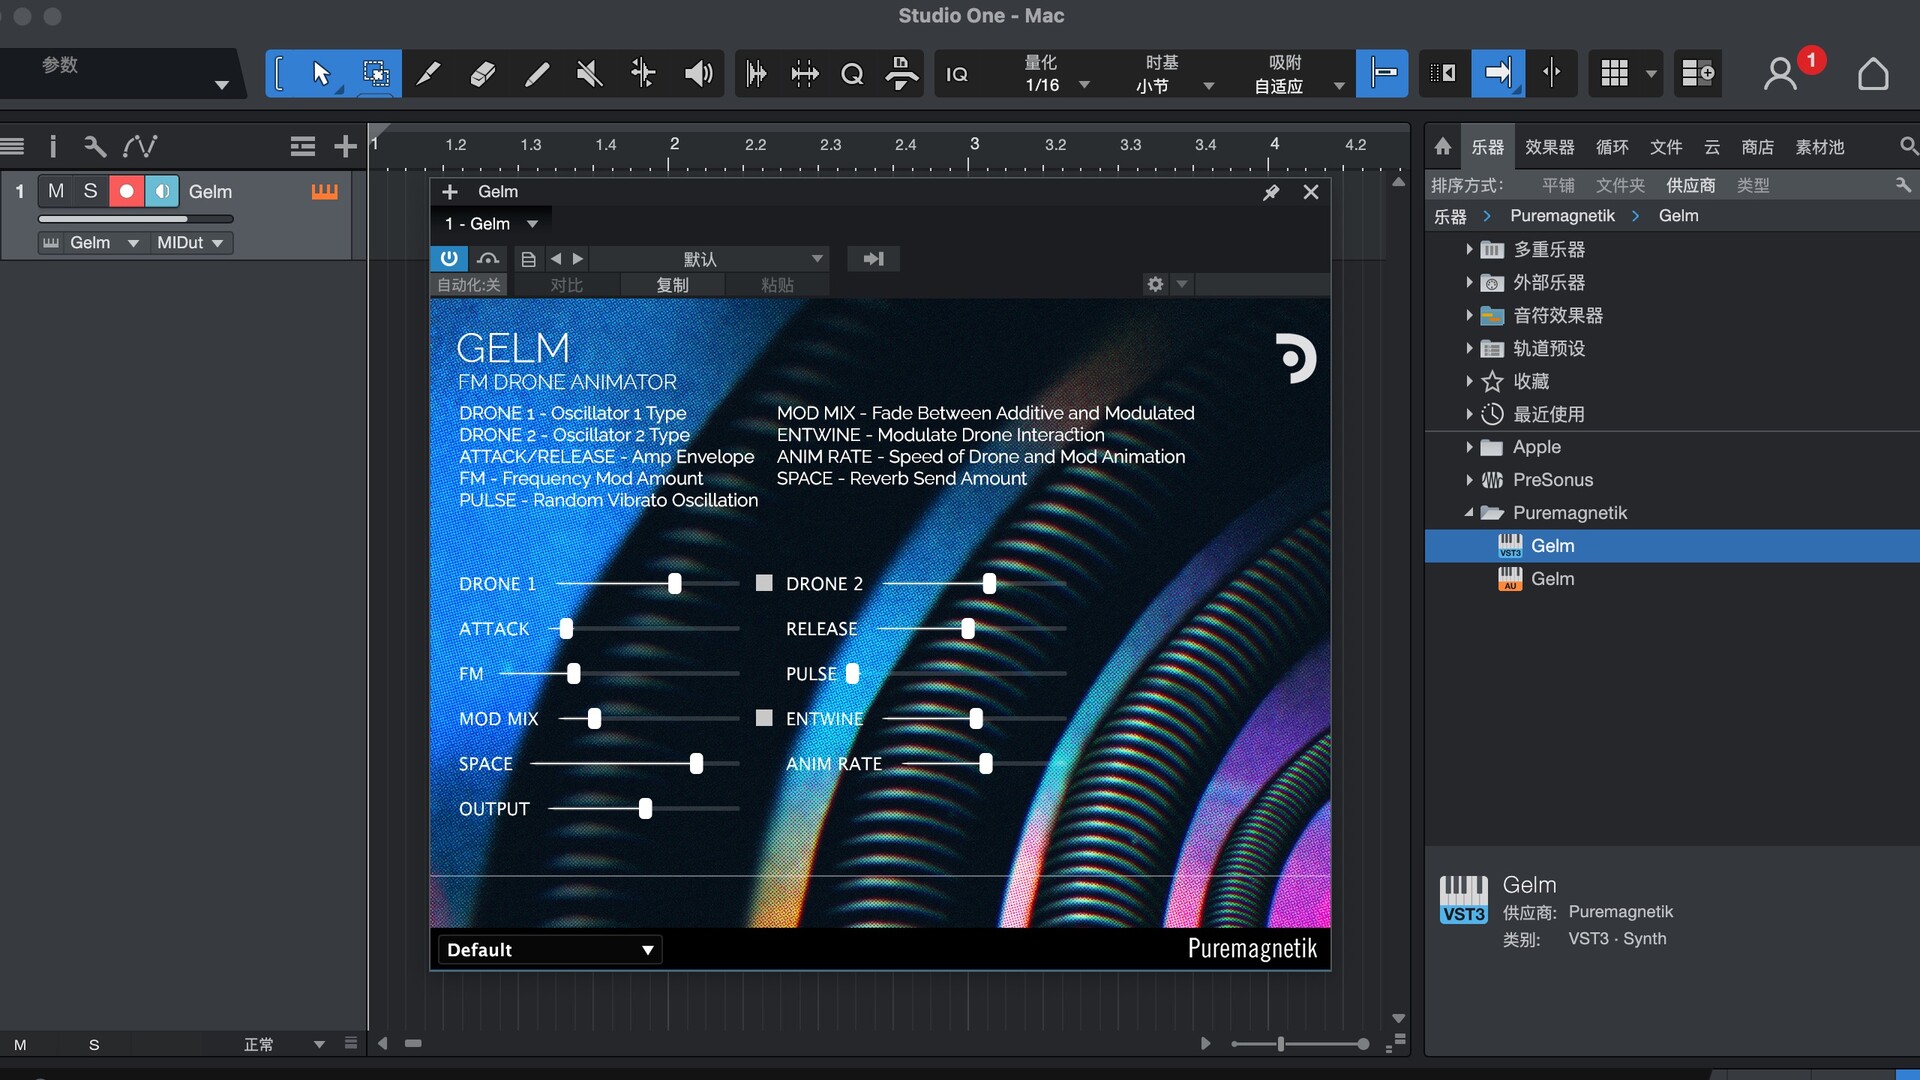Viewport: 1920px width, 1080px height.
Task: Select the Split (knife) tool
Action: [x=428, y=73]
